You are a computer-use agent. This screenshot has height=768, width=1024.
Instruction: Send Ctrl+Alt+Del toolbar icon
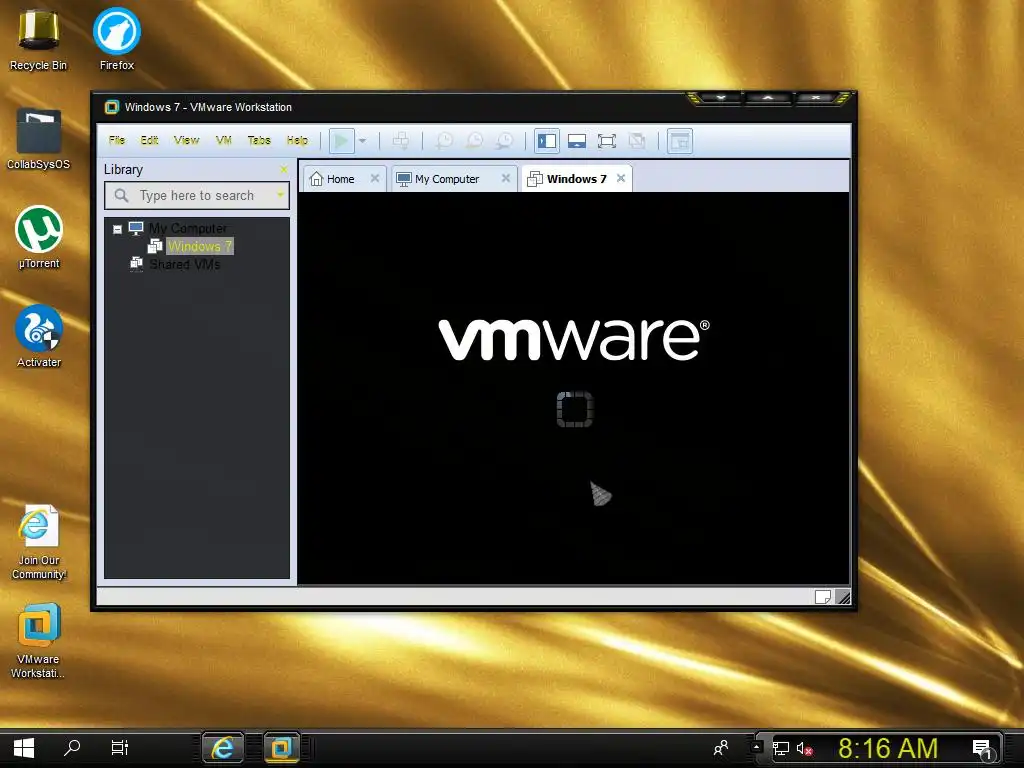point(401,140)
